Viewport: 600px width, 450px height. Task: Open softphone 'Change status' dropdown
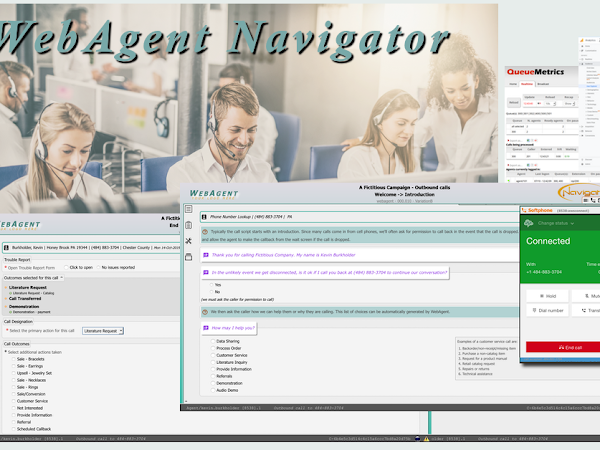556,223
